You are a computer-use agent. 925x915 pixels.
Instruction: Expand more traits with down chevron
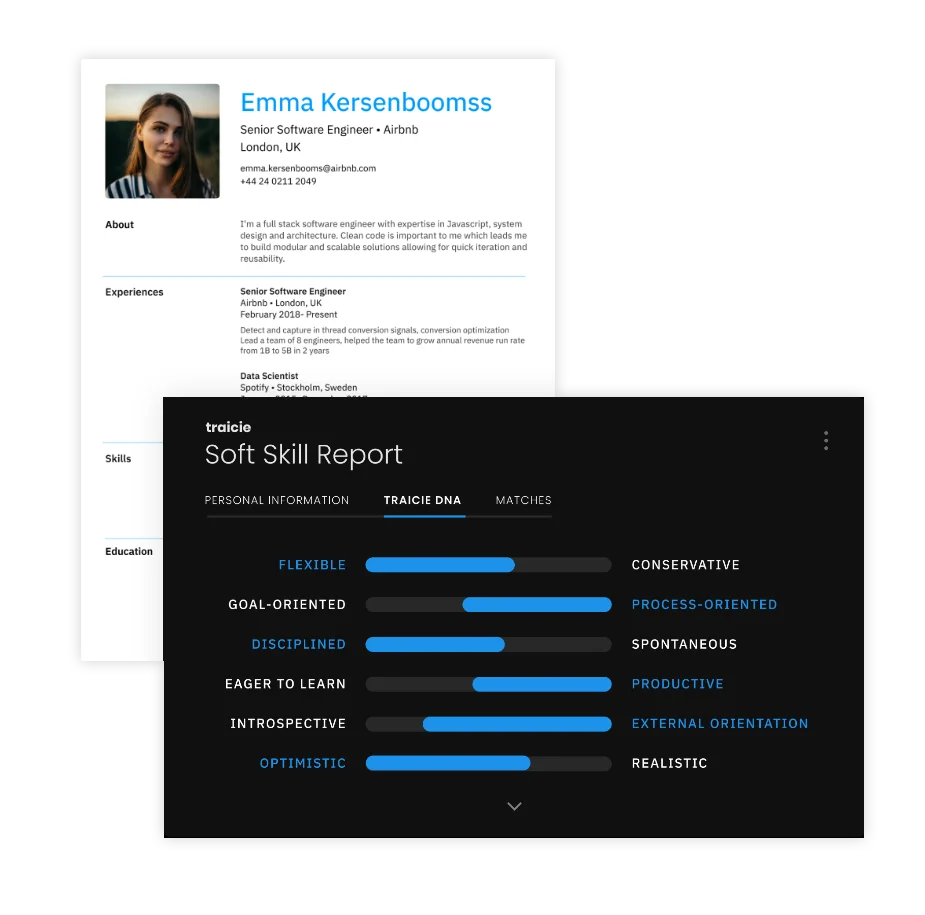coord(514,806)
